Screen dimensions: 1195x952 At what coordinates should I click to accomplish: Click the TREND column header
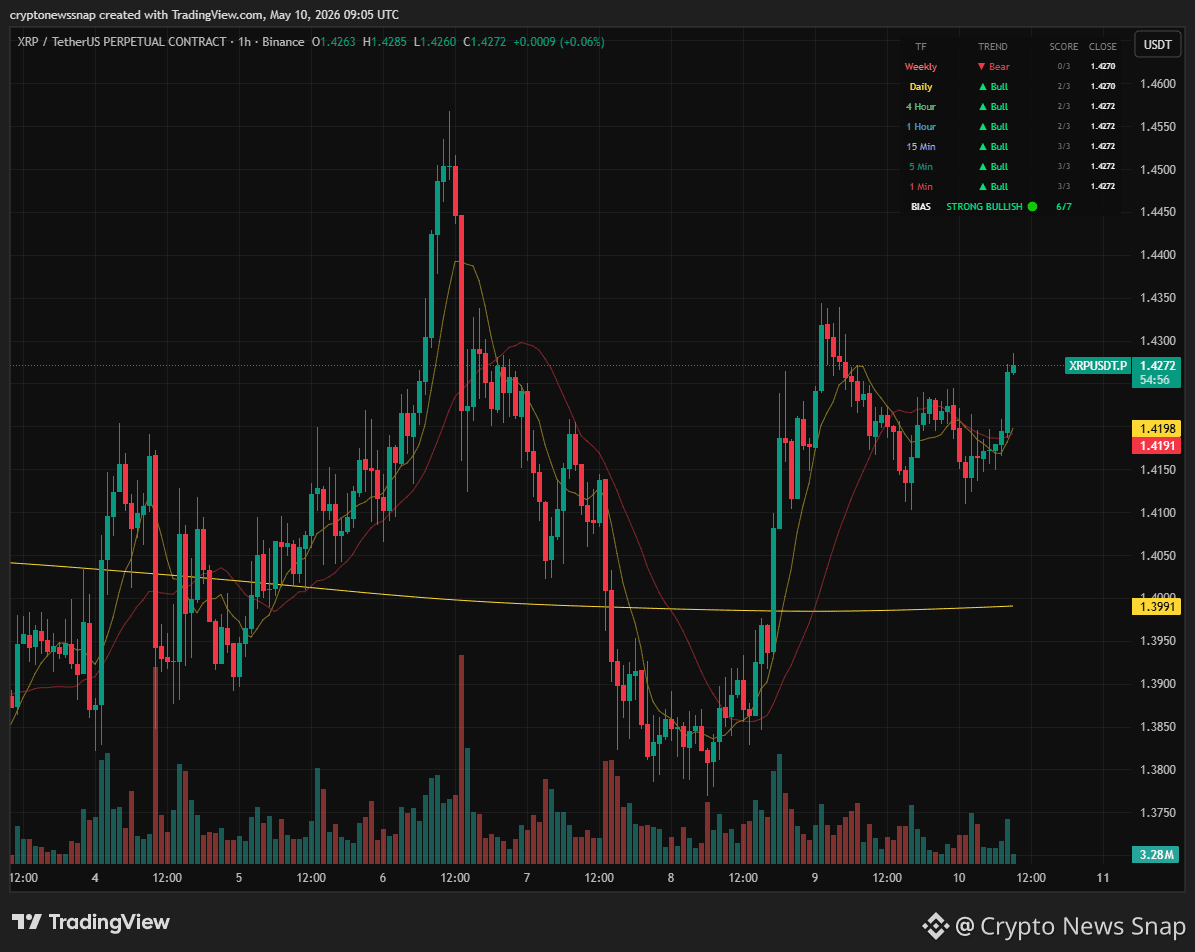(x=993, y=46)
